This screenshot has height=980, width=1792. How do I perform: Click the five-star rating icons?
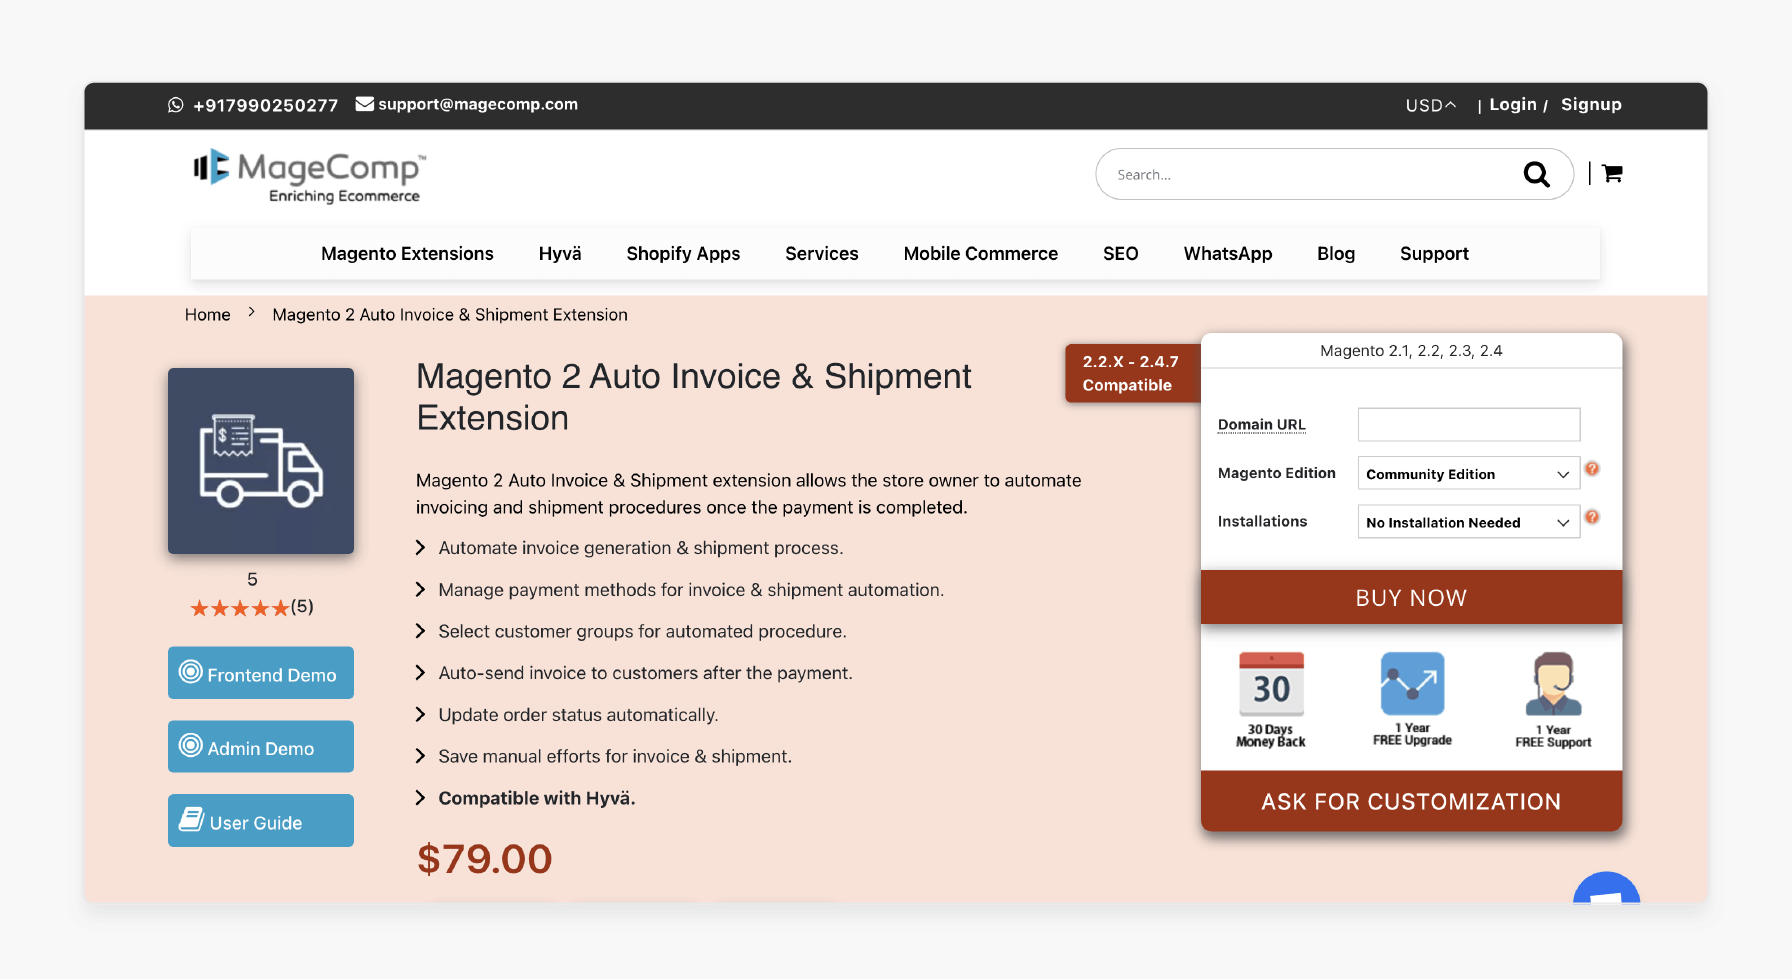[239, 608]
